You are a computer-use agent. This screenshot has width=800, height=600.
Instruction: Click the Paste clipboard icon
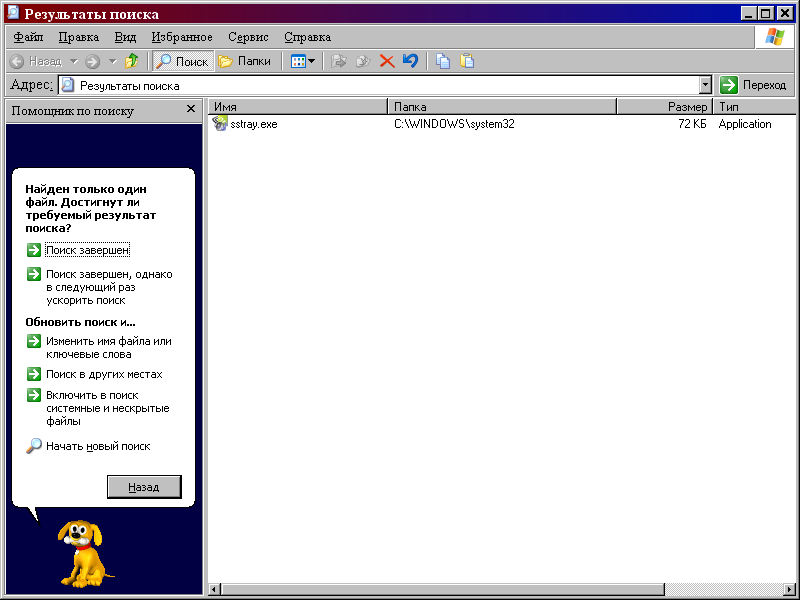point(466,61)
